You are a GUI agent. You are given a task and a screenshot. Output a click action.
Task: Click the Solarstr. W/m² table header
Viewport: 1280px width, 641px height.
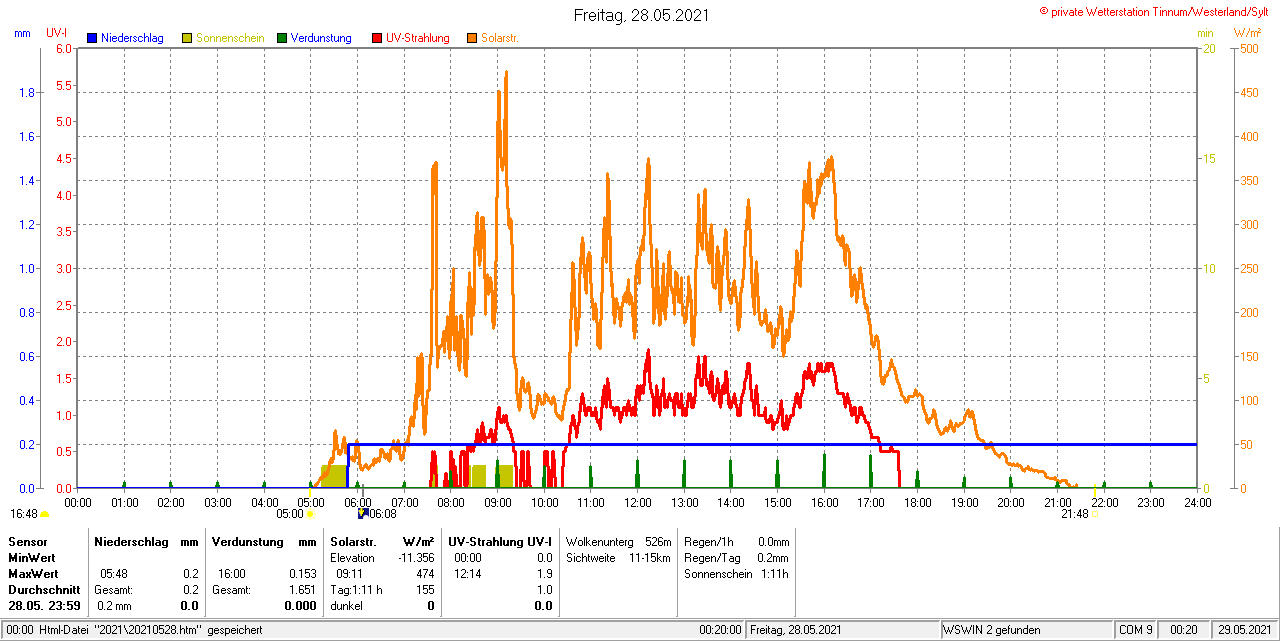click(382, 541)
